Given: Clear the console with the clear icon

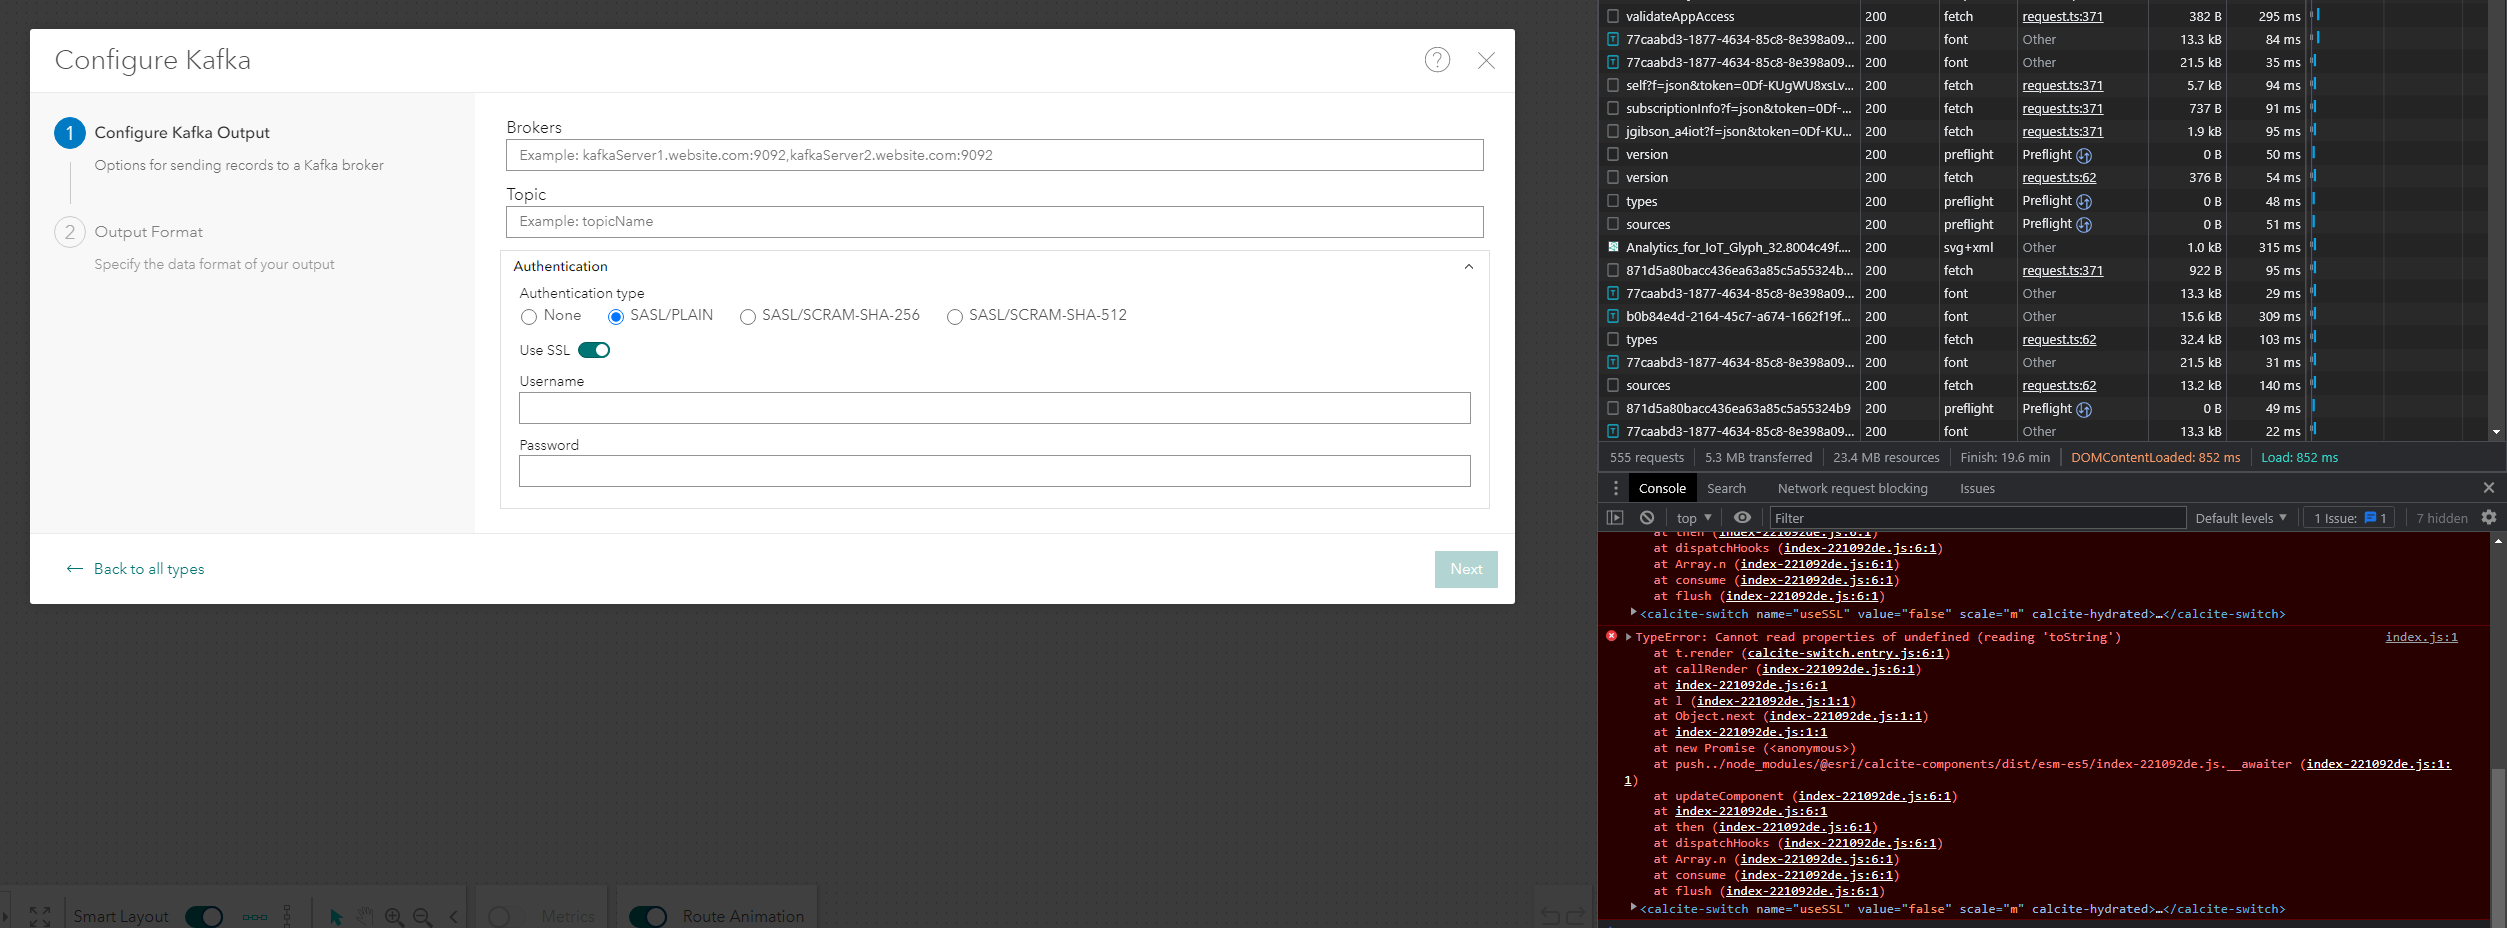Looking at the screenshot, I should pos(1646,517).
